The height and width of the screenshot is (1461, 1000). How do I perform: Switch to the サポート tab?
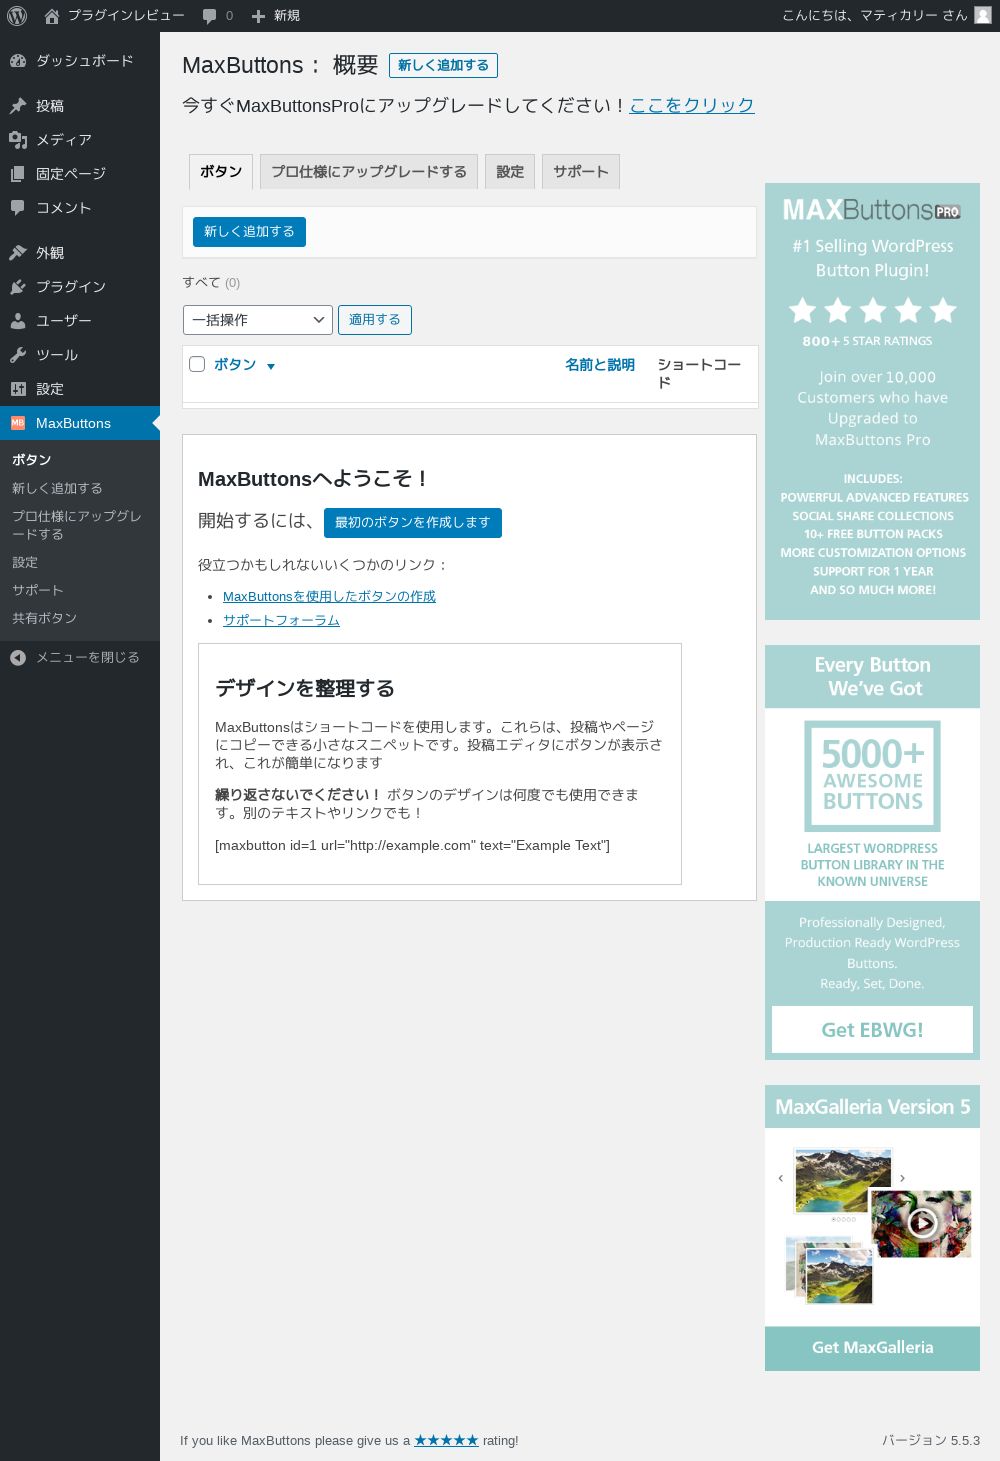point(581,172)
